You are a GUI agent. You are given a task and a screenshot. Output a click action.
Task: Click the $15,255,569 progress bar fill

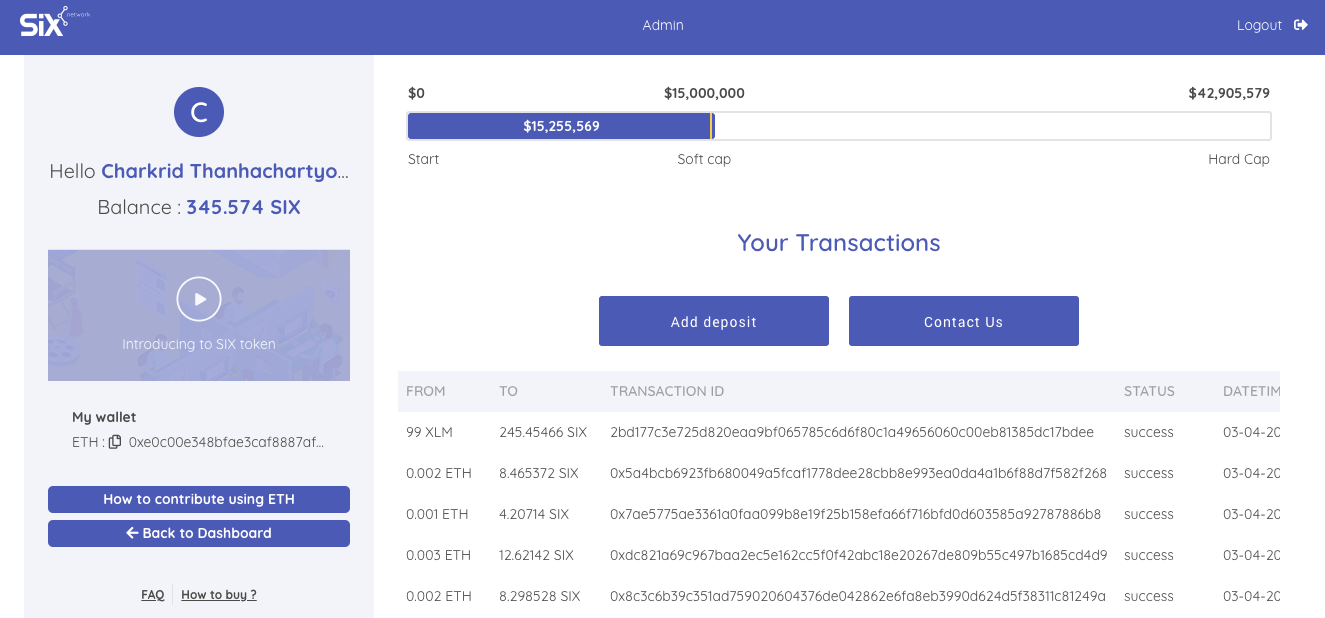tap(561, 126)
